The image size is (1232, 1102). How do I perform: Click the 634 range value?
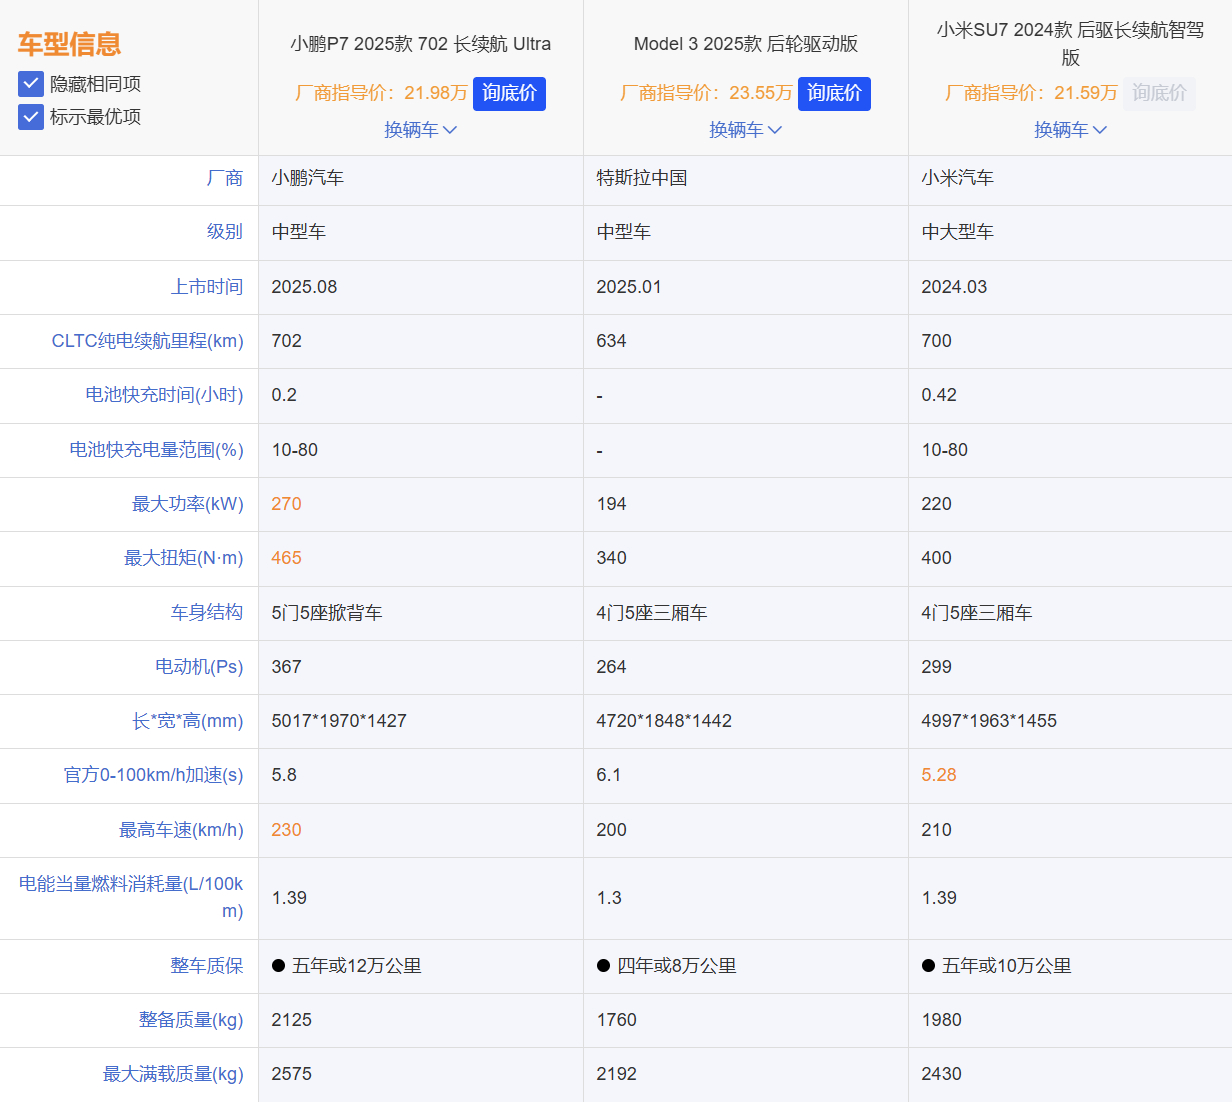coord(611,341)
